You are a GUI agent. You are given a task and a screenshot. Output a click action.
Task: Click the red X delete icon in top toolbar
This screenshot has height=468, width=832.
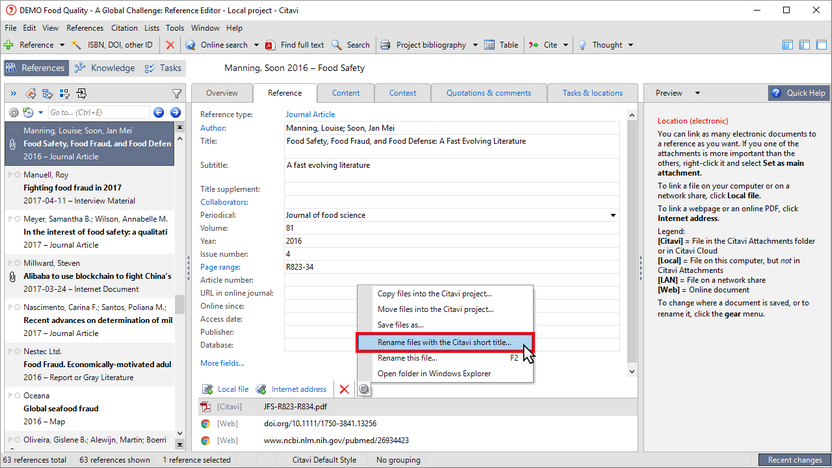[x=170, y=45]
